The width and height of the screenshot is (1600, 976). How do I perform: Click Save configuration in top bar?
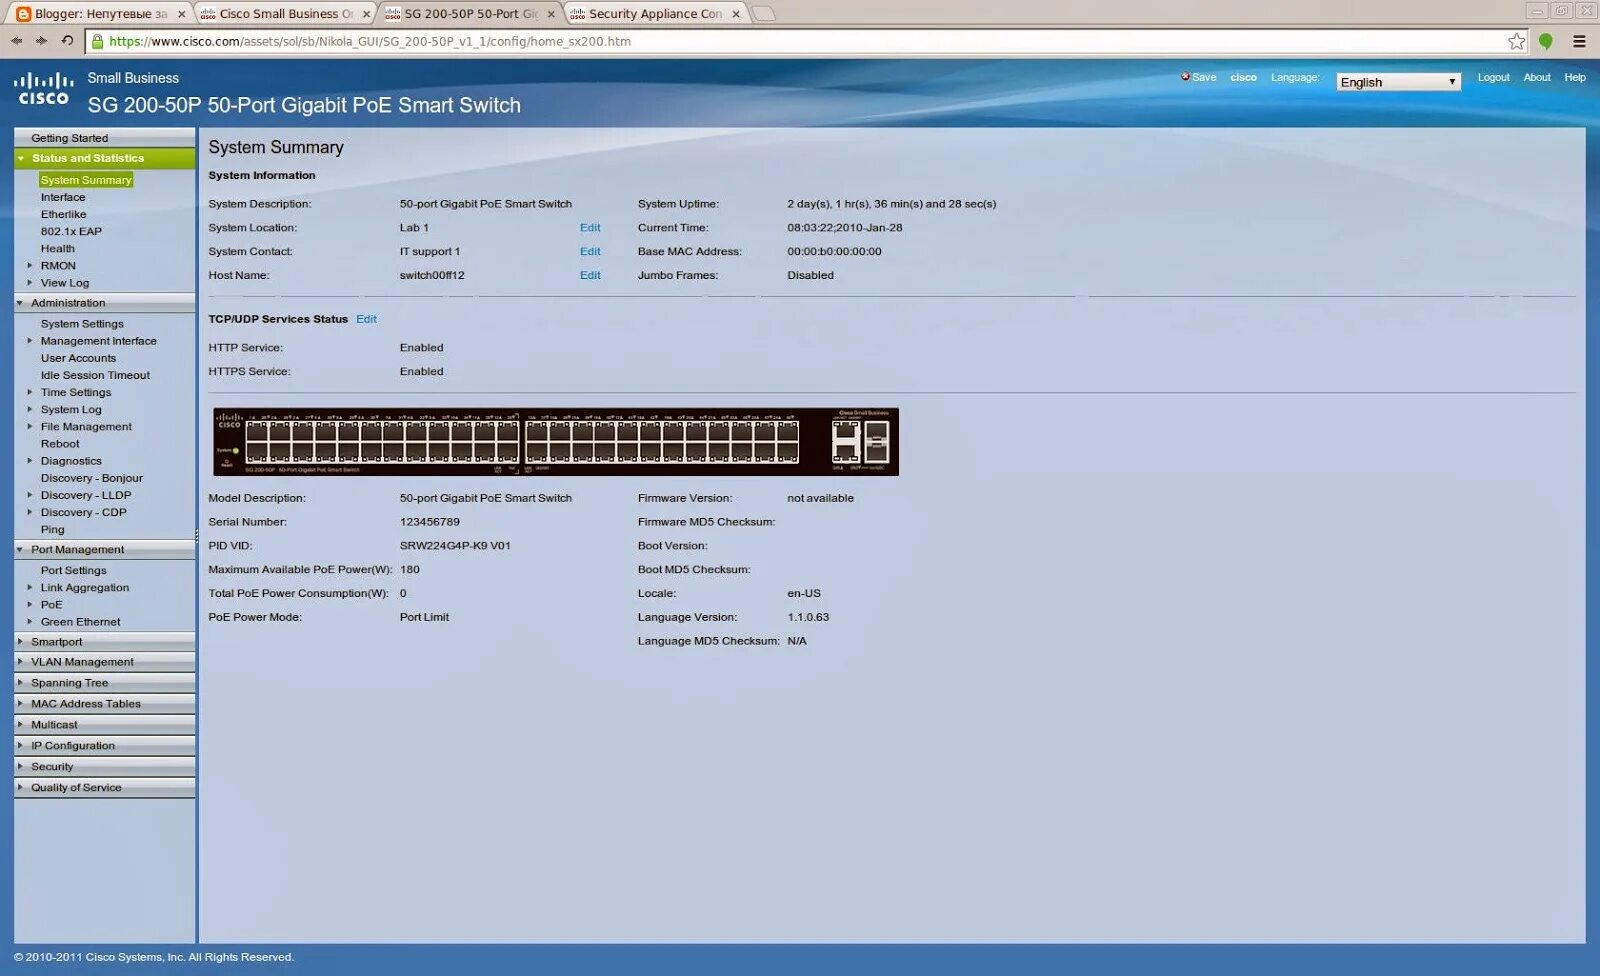1198,77
